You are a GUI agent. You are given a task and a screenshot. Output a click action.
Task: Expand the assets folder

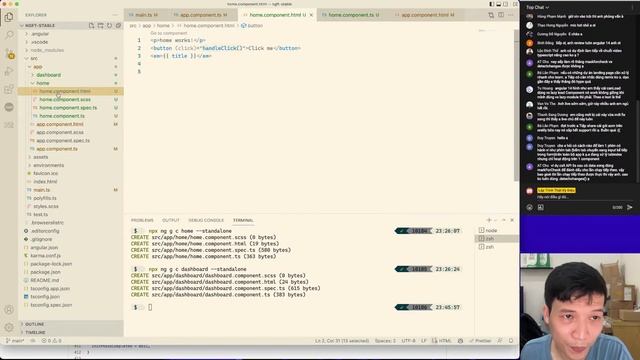[x=40, y=157]
